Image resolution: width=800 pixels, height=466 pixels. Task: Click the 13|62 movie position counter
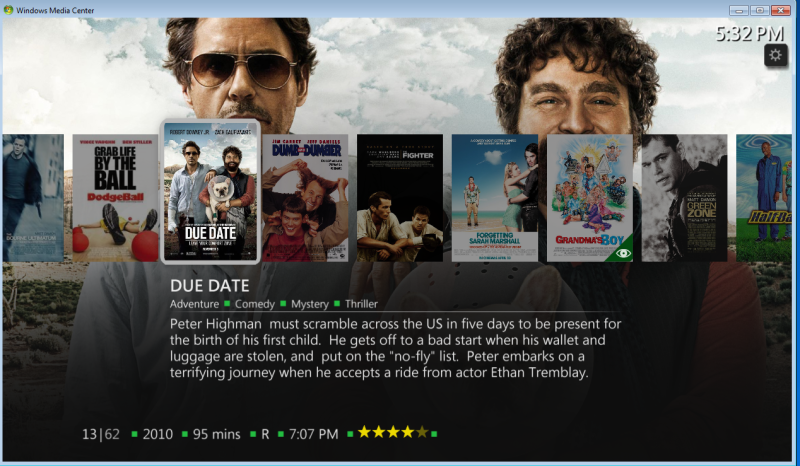(x=101, y=434)
